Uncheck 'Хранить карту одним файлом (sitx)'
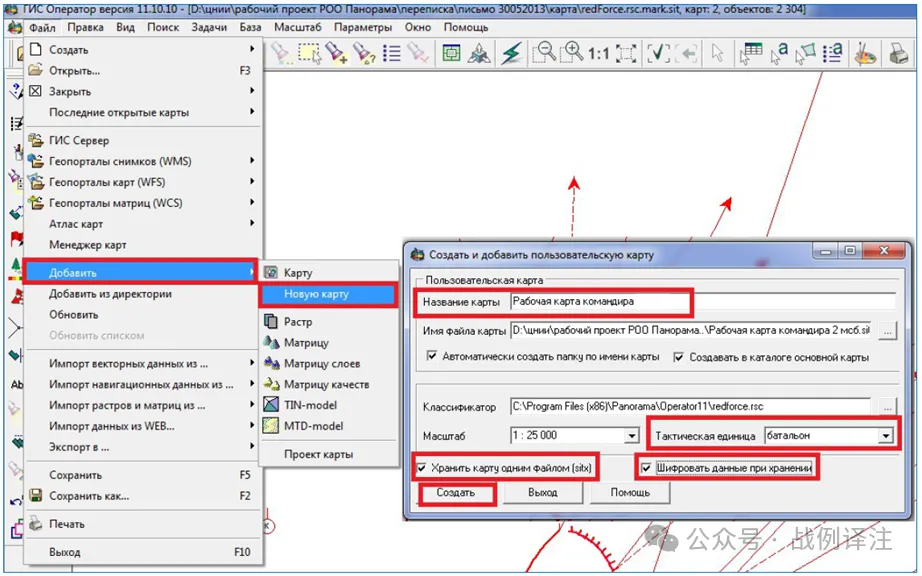The image size is (922, 576). click(421, 468)
